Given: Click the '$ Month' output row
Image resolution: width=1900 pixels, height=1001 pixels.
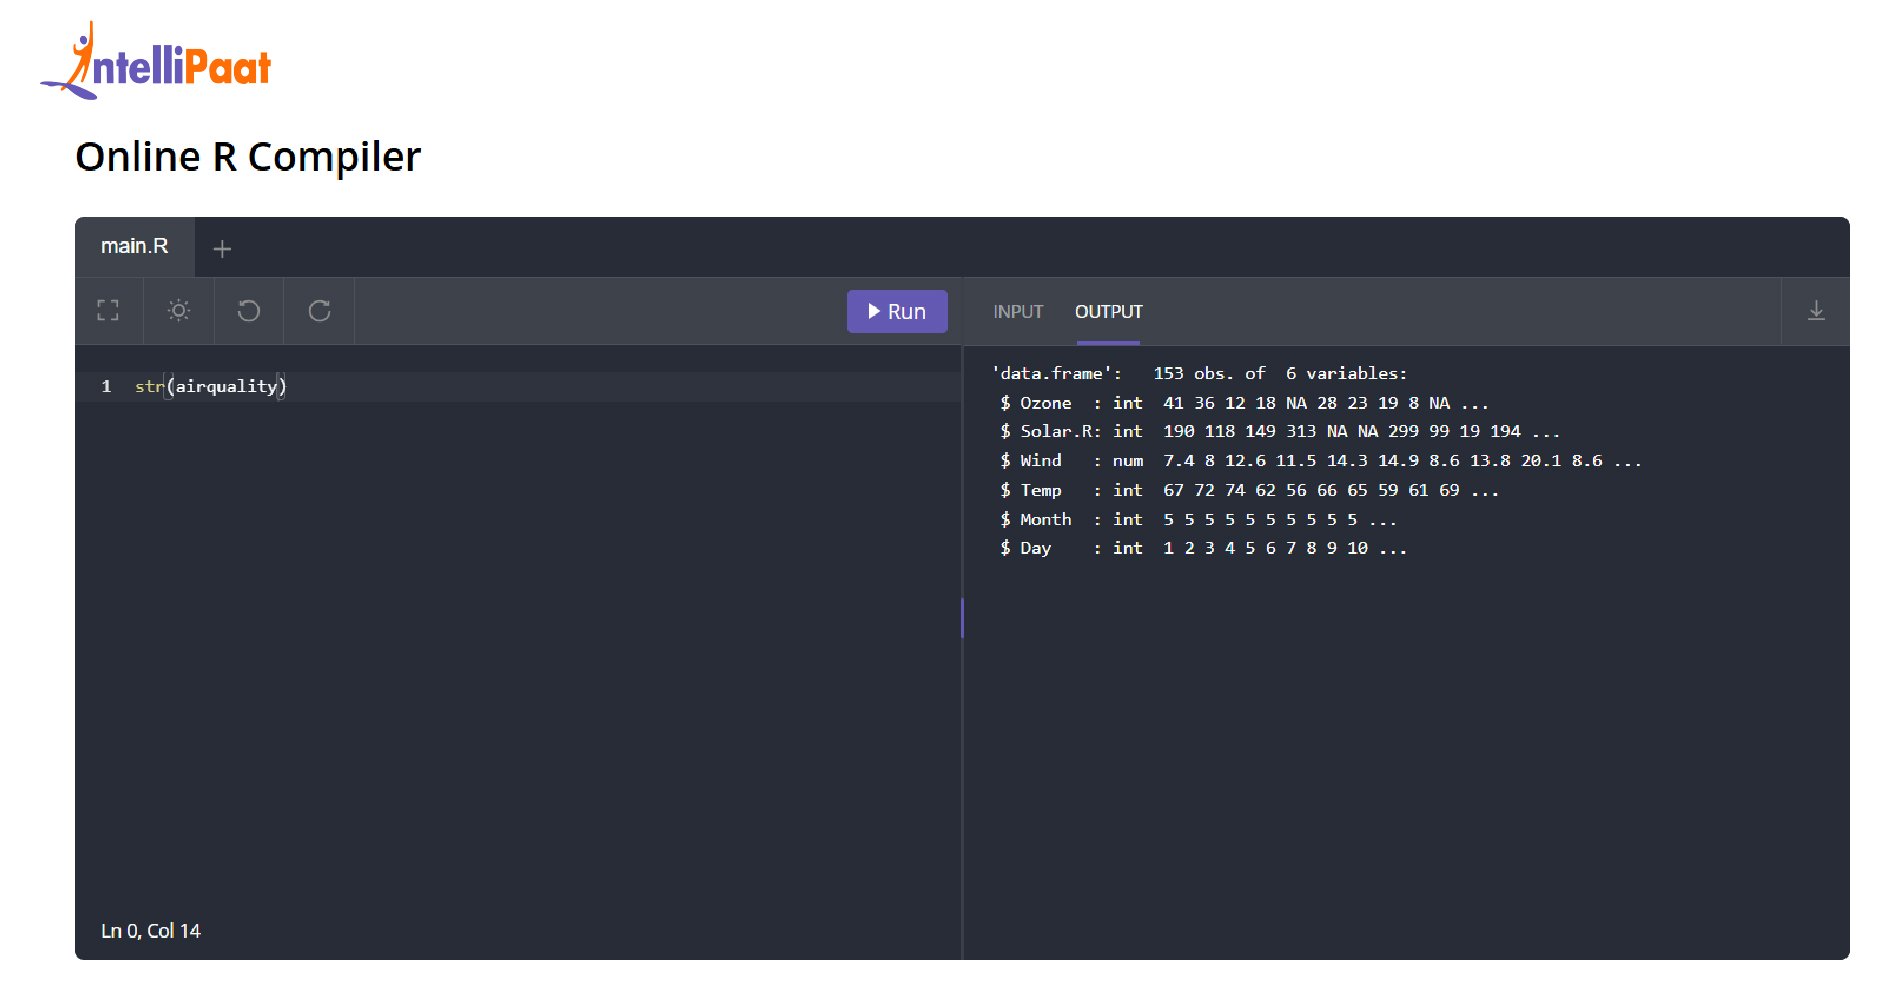Looking at the screenshot, I should pos(1198,519).
